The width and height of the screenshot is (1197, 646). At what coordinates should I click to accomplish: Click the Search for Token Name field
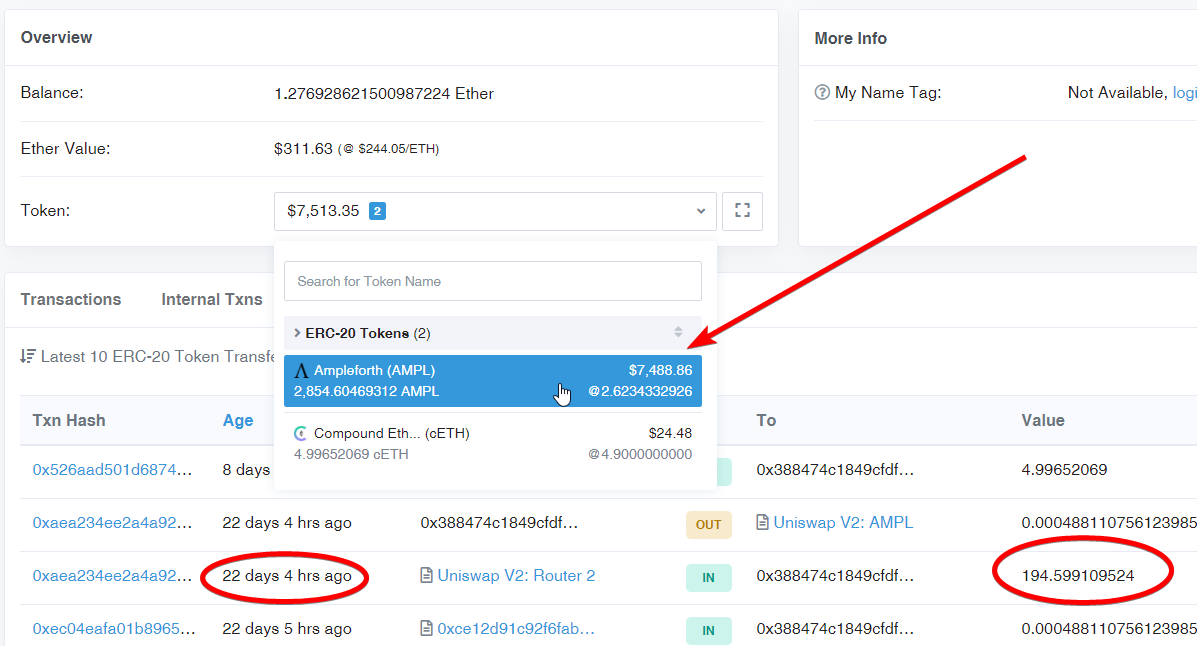(493, 281)
